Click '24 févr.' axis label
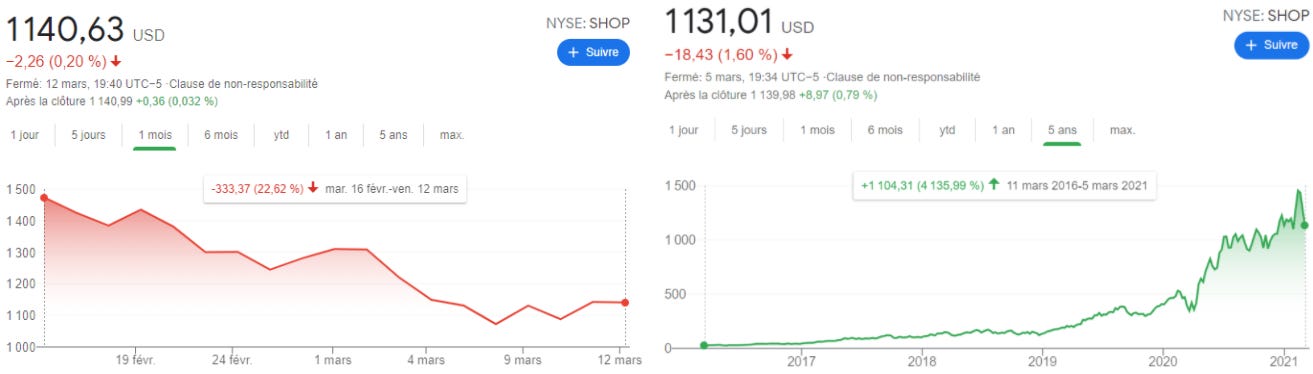This screenshot has height=374, width=1313. (232, 360)
